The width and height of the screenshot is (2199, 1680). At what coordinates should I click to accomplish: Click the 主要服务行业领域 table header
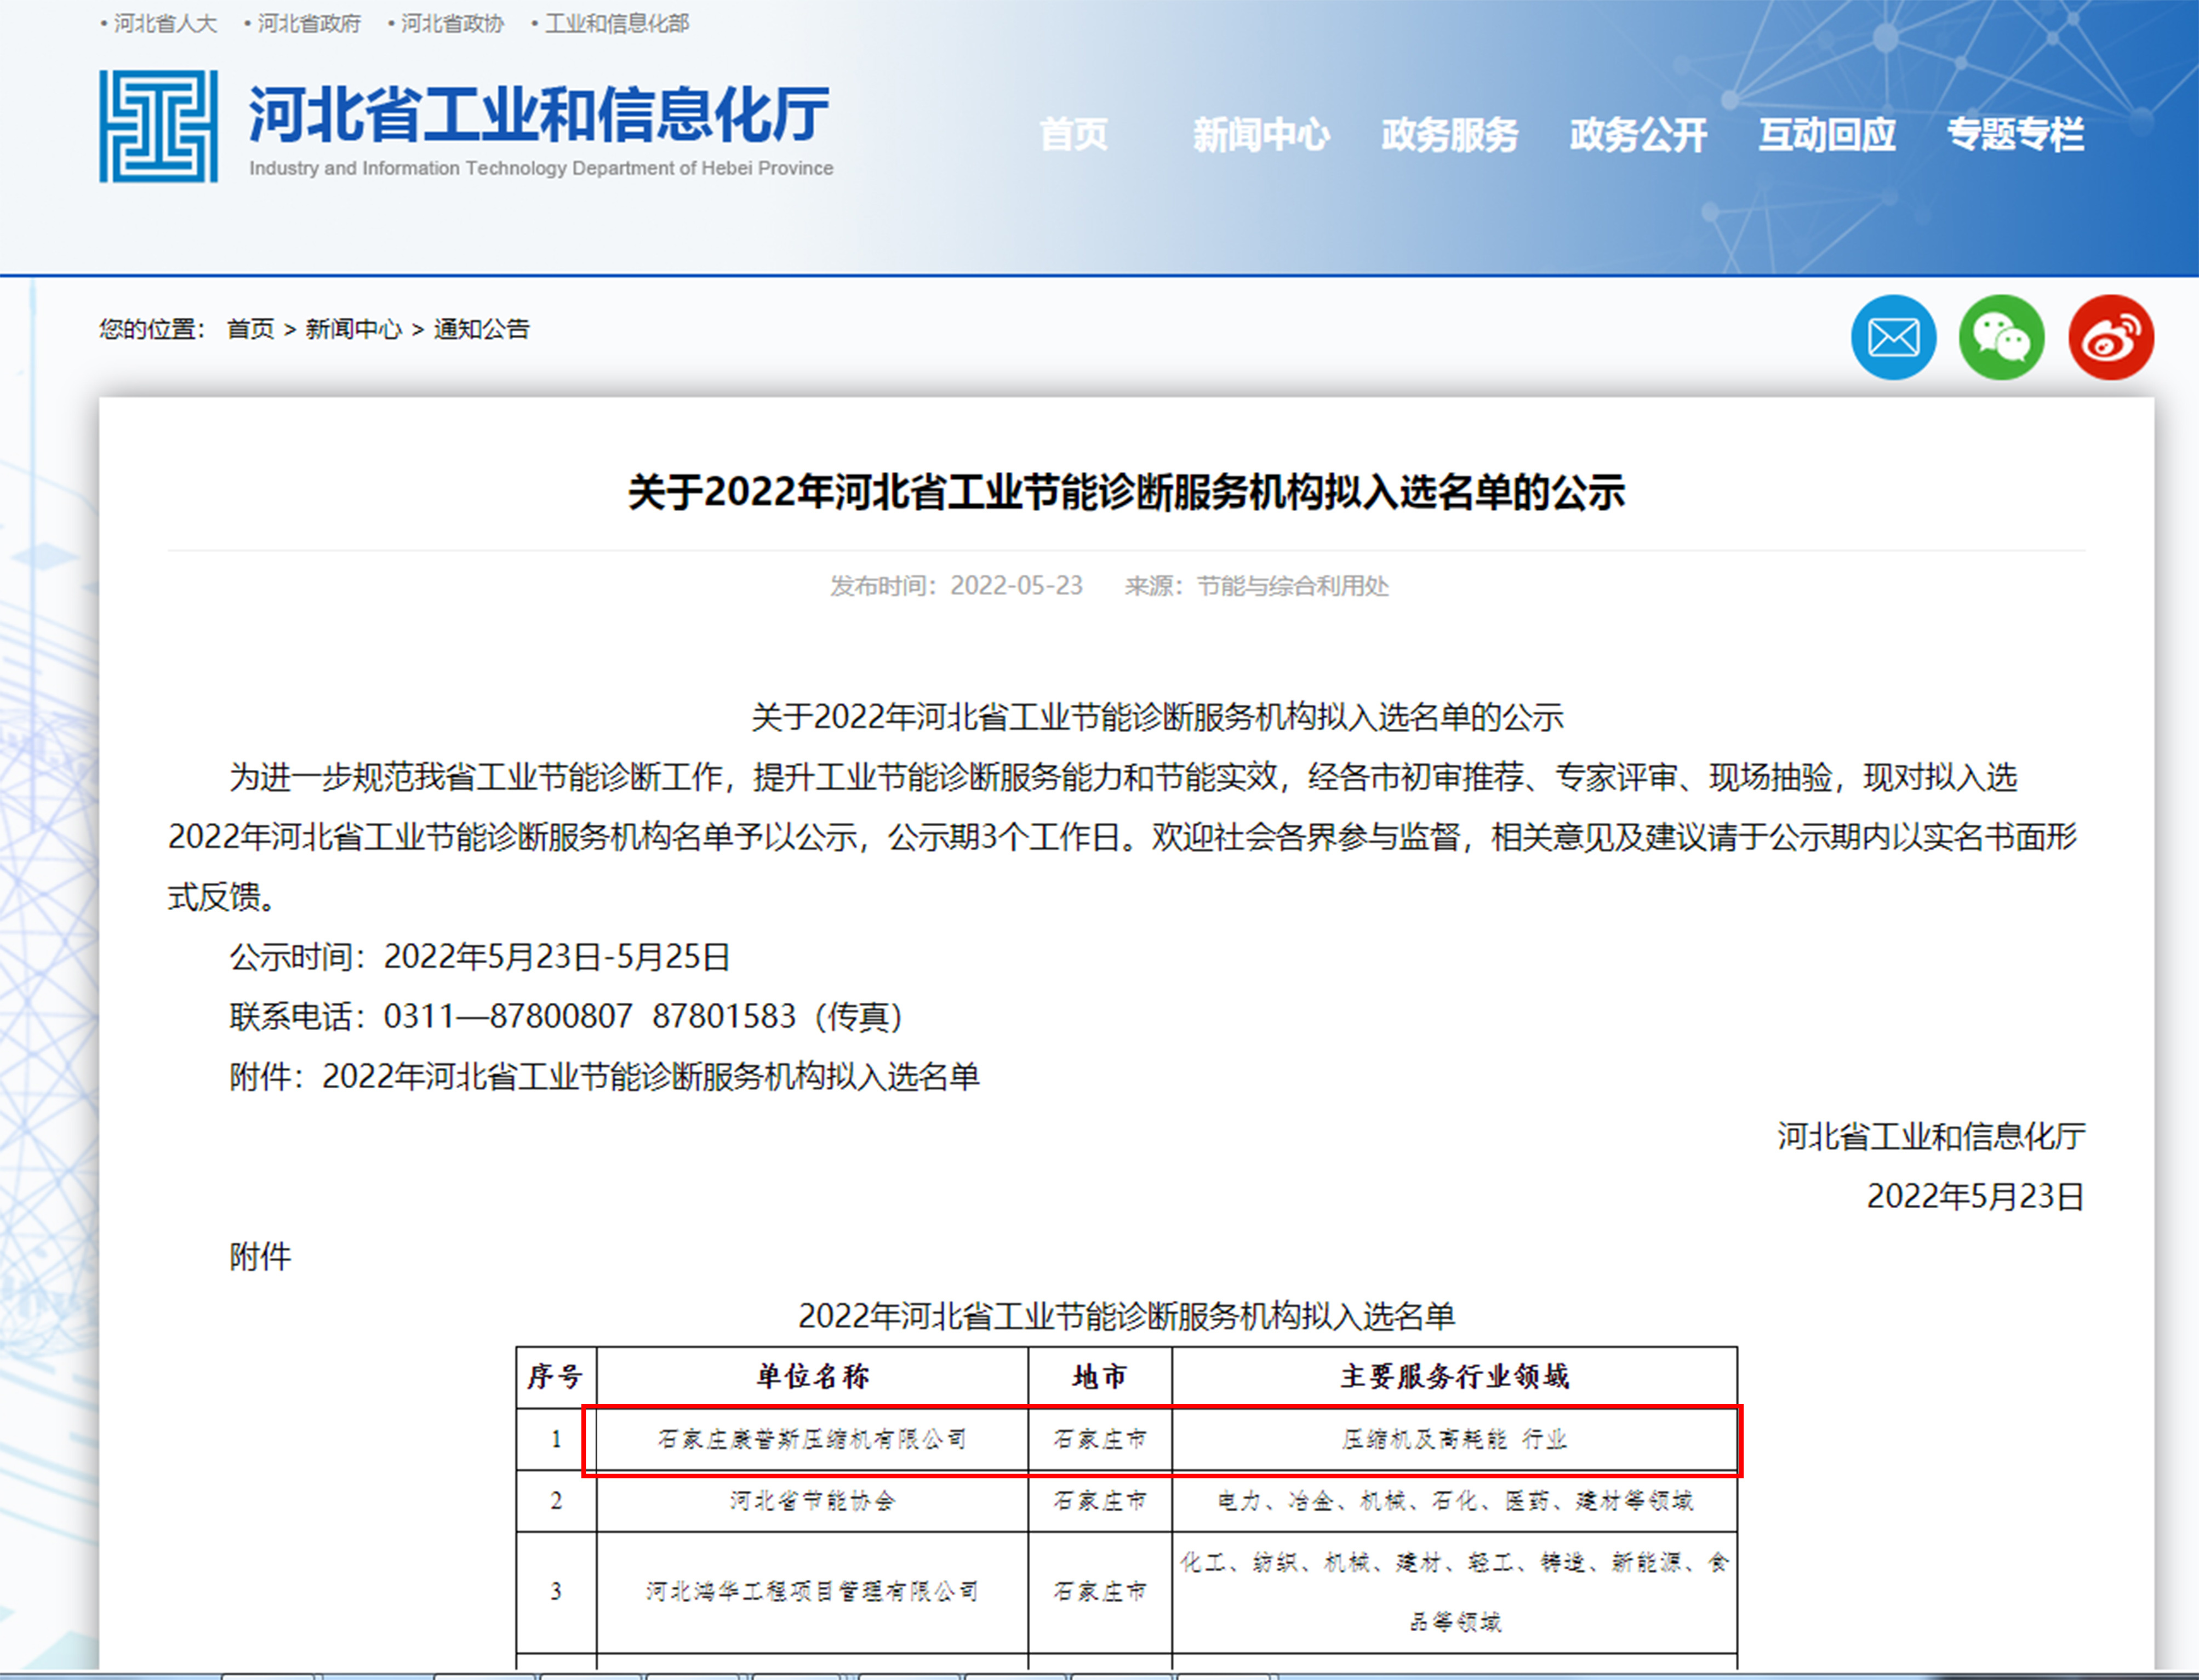1455,1377
